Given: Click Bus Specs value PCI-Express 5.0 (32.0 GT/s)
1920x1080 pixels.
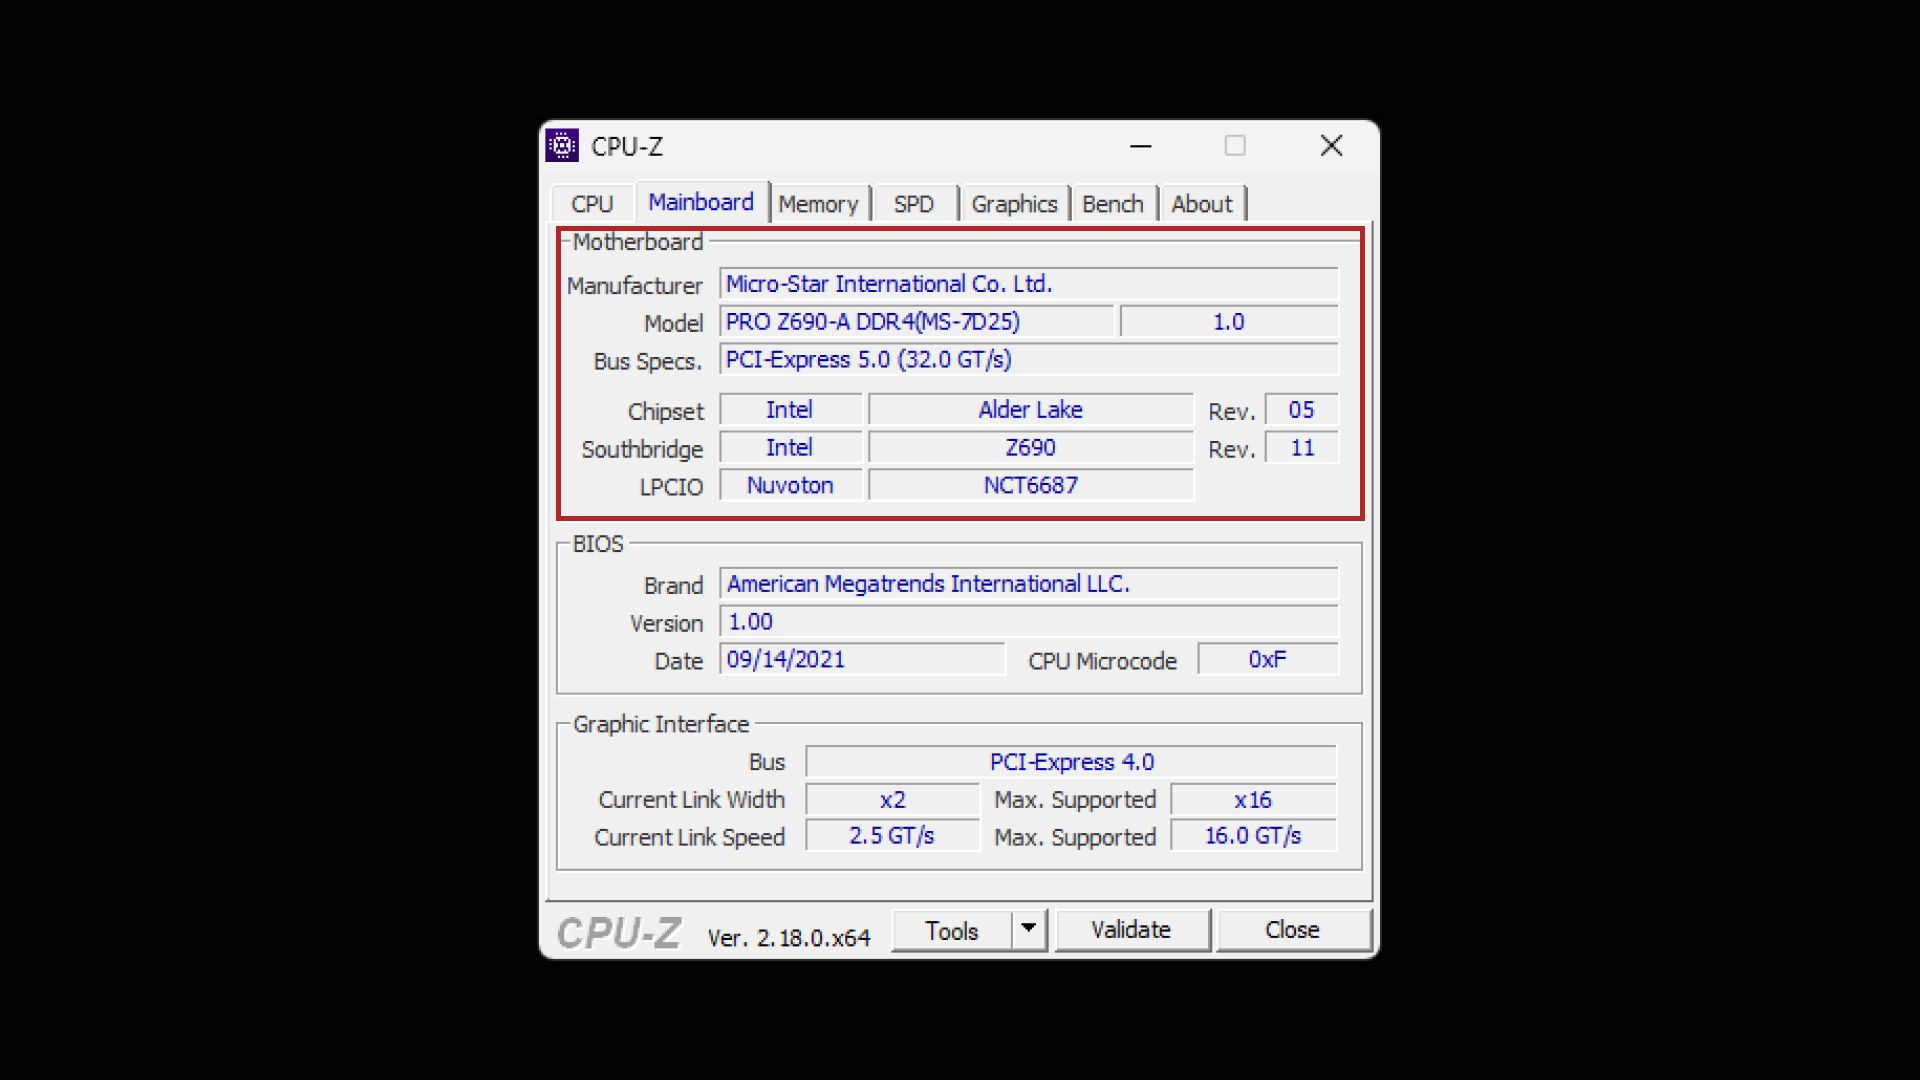Looking at the screenshot, I should click(1028, 360).
